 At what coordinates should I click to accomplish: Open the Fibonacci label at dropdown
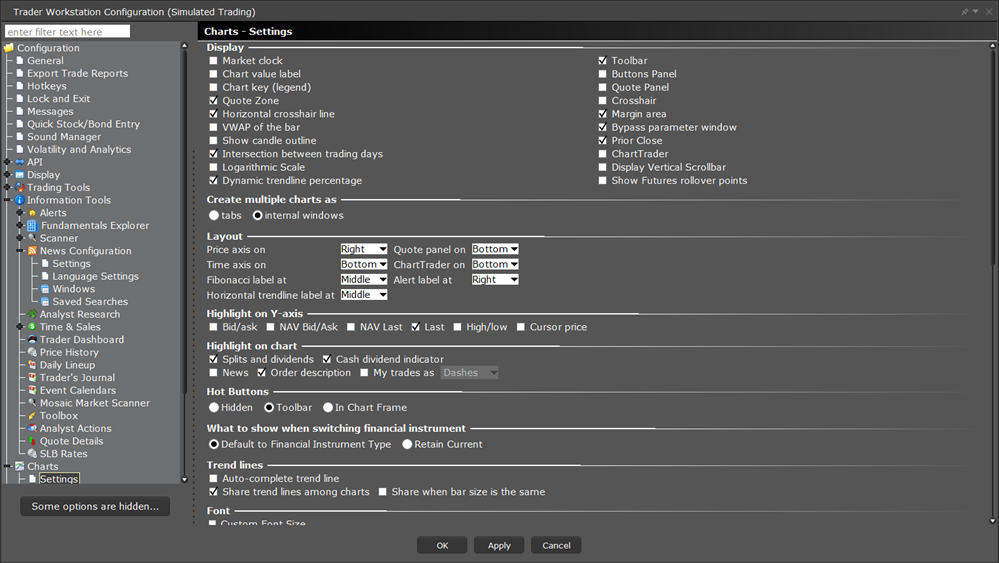[x=364, y=280]
